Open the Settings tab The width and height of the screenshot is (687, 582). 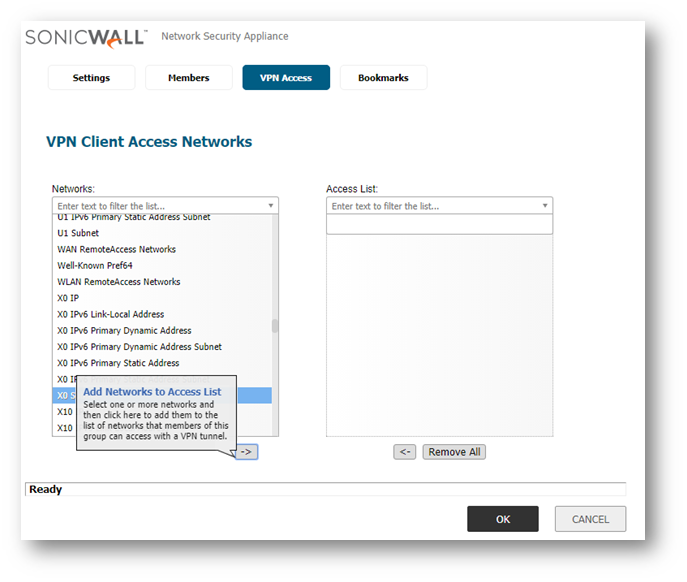click(x=91, y=78)
